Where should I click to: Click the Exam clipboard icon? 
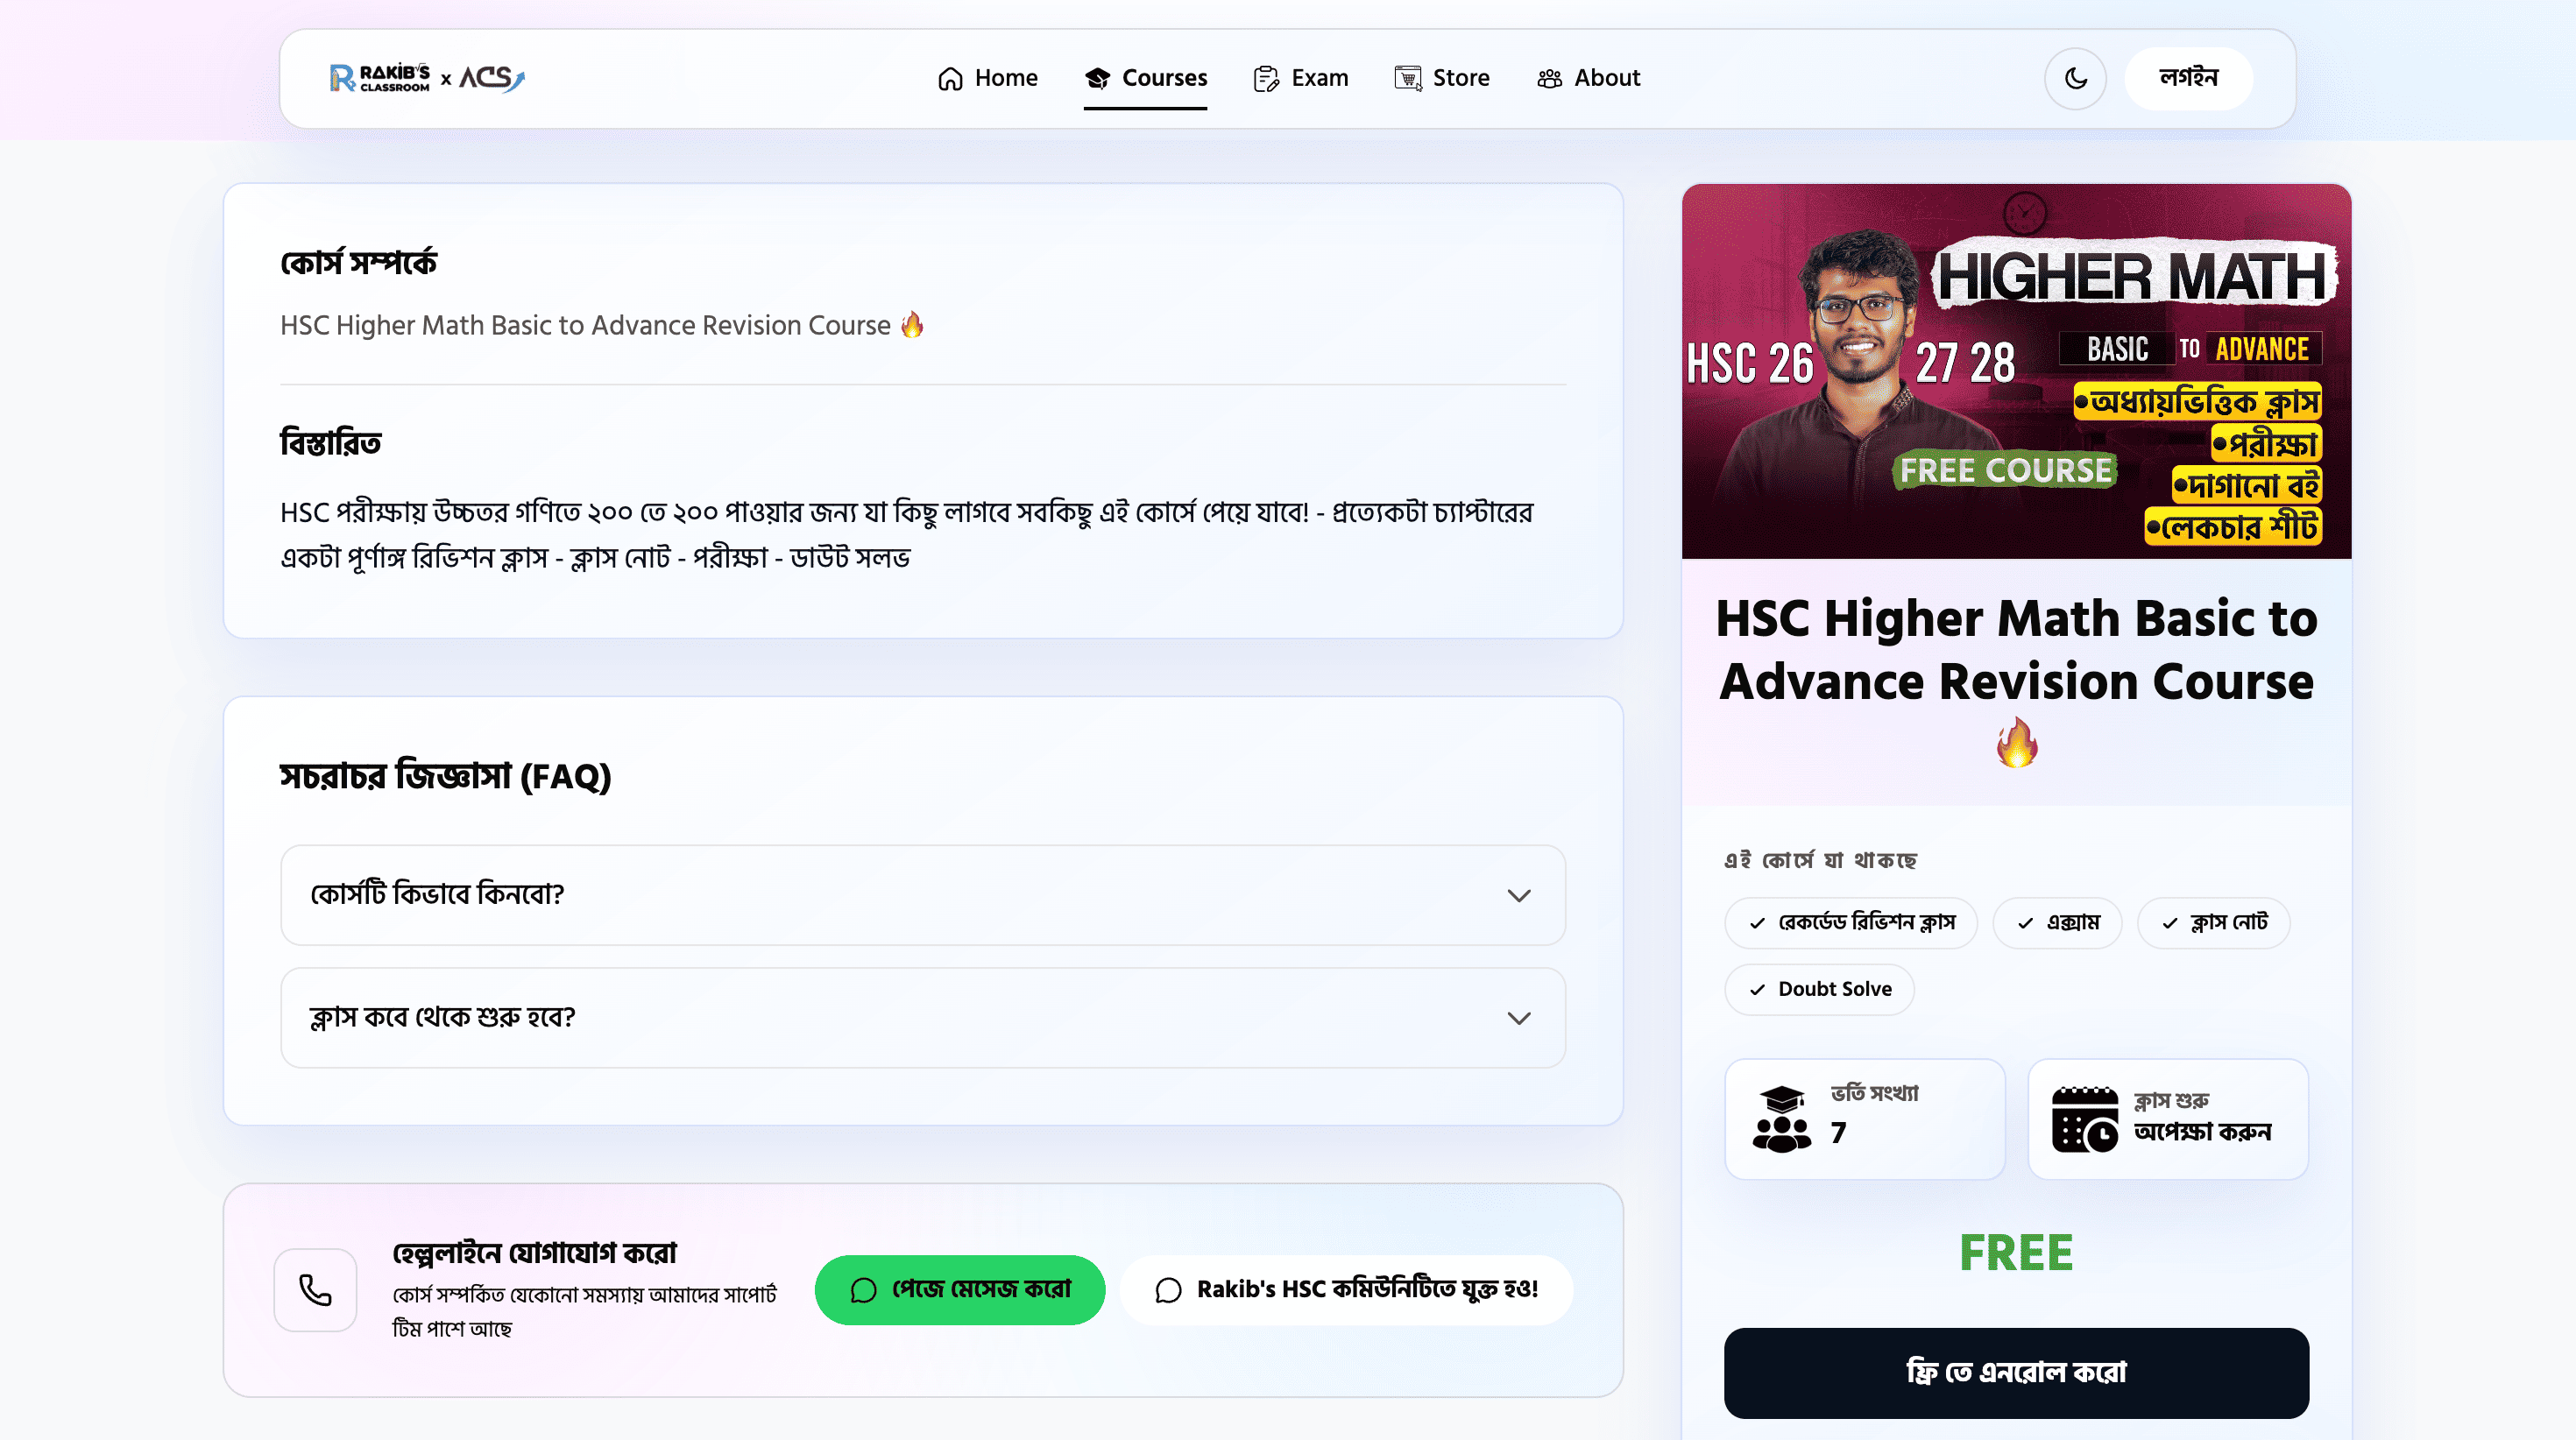click(x=1266, y=78)
